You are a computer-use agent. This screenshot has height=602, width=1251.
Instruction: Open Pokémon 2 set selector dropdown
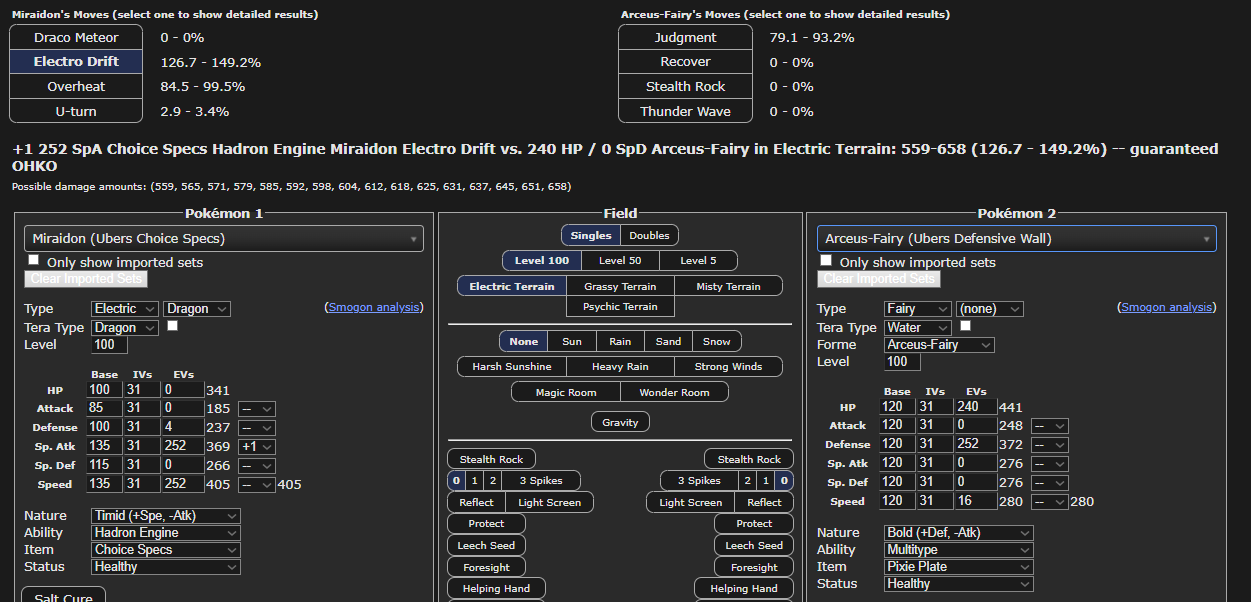[1017, 238]
